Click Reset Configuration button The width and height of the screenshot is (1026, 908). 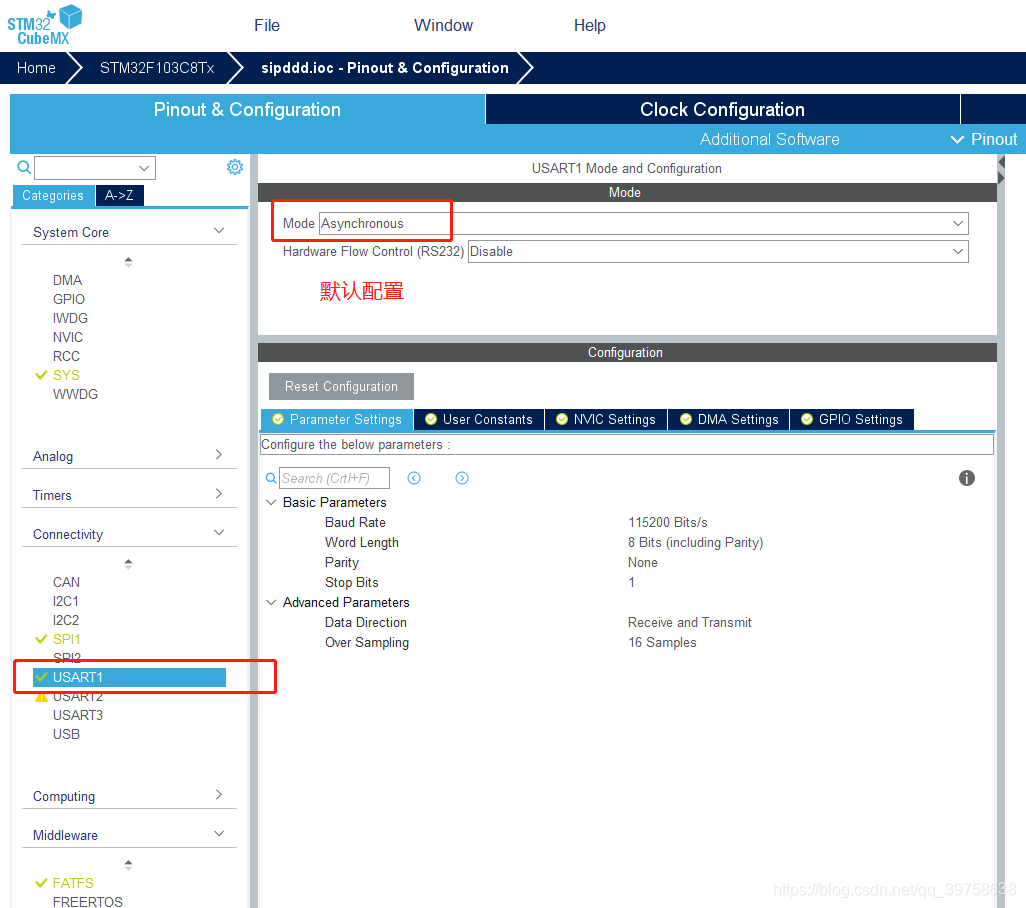(341, 387)
